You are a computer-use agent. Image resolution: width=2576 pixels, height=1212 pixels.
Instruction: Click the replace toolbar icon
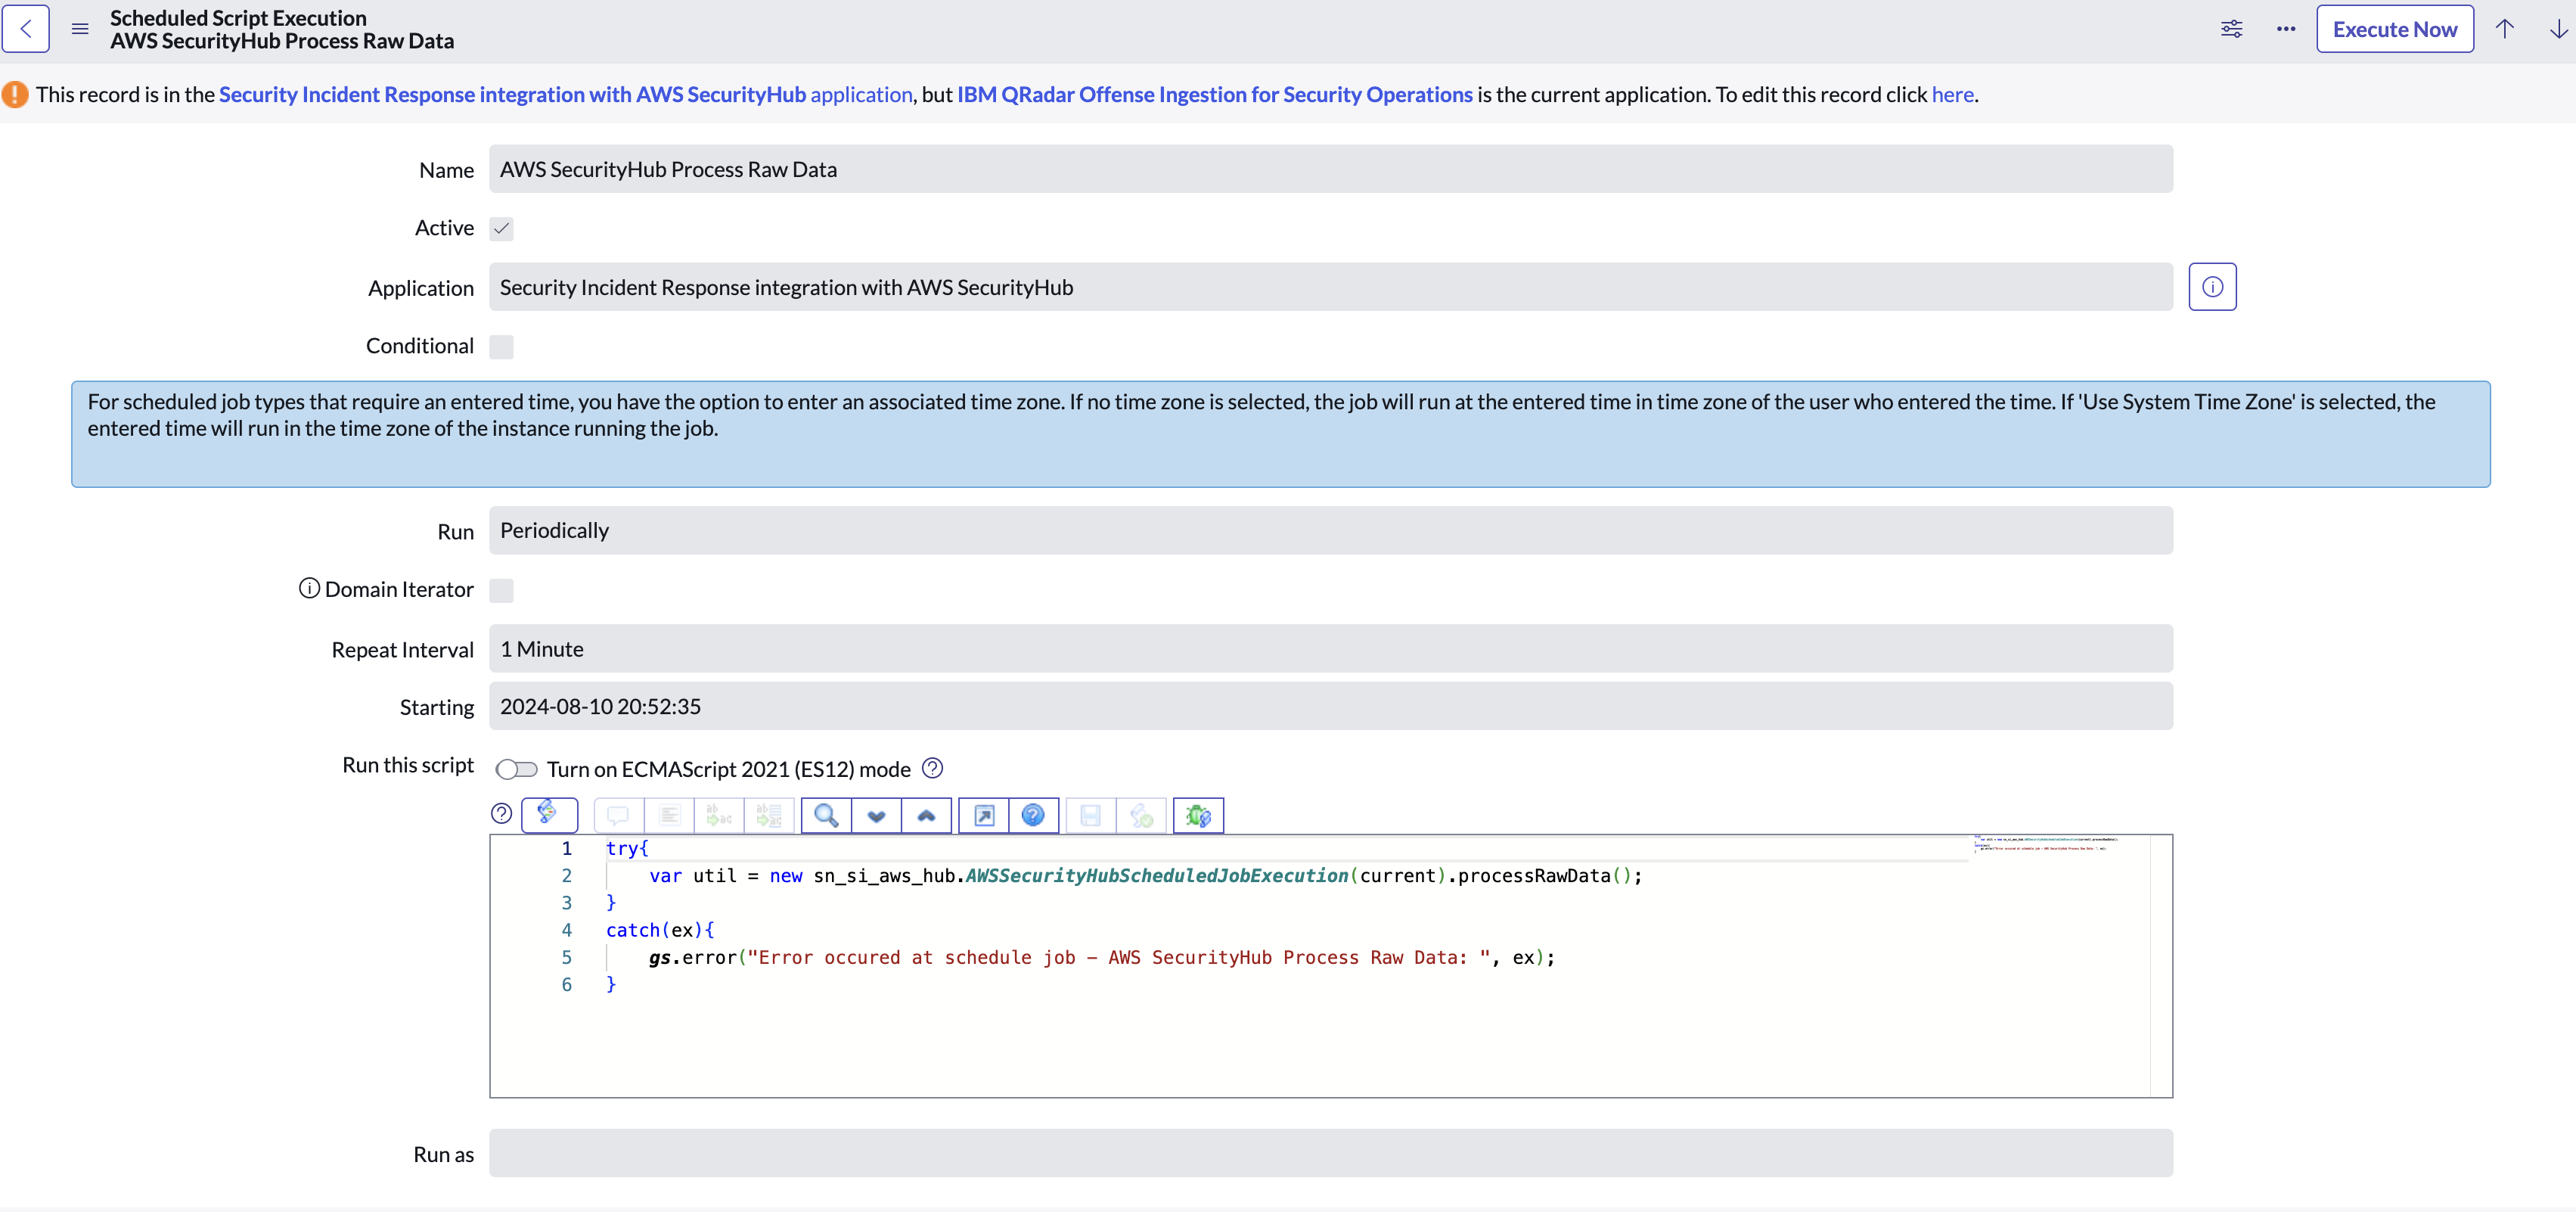[x=719, y=816]
